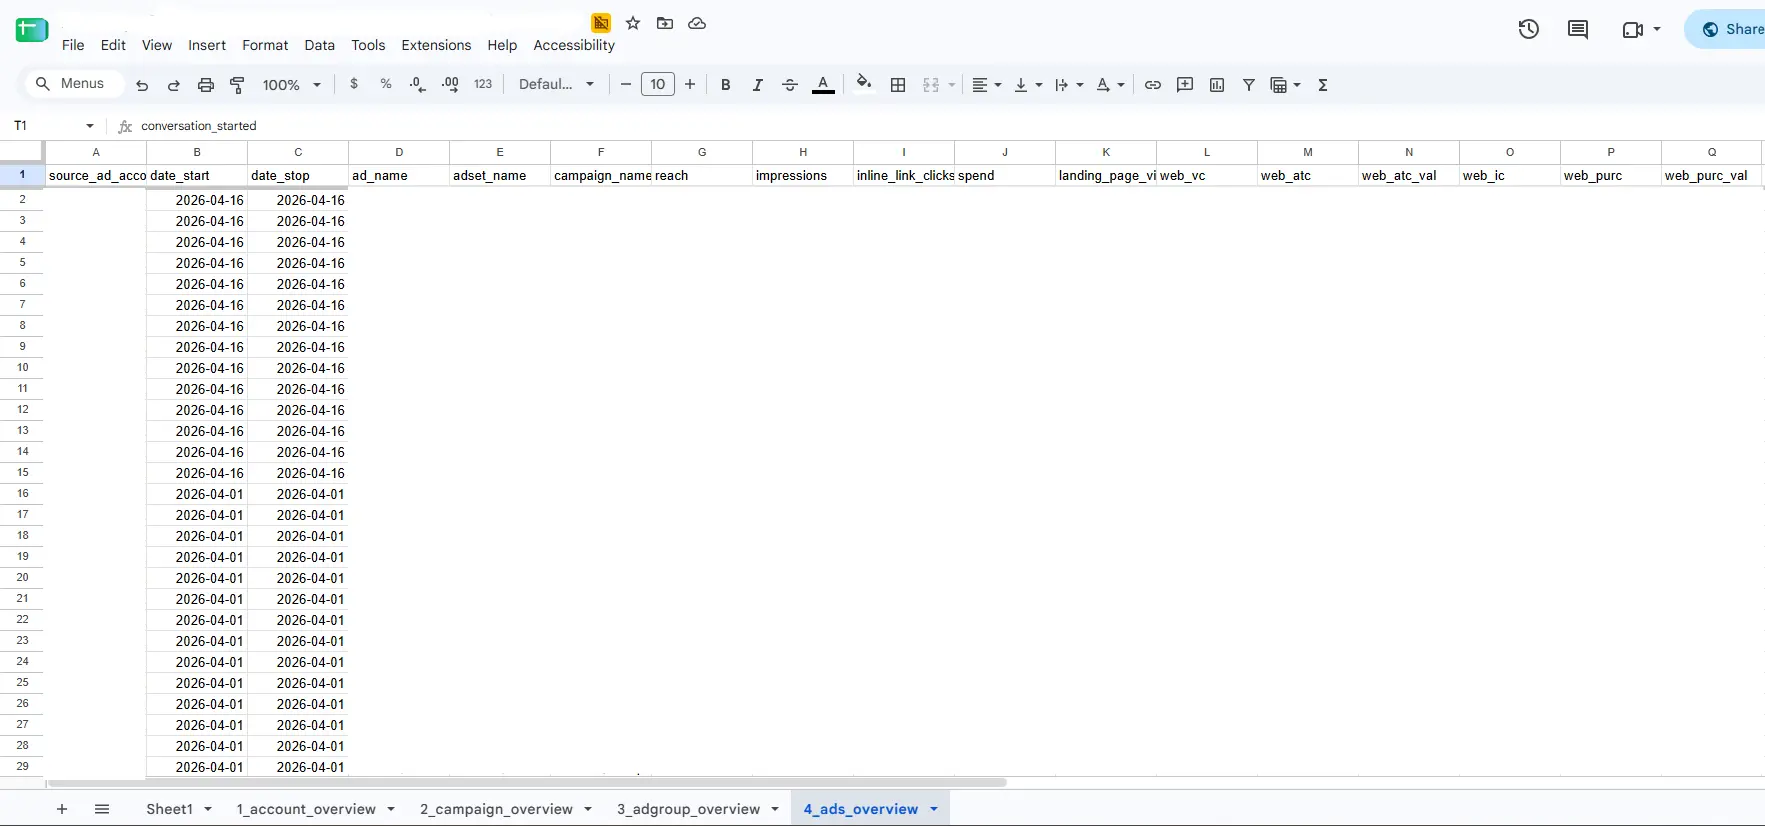Add a new sheet
Image resolution: width=1765 pixels, height=826 pixels.
62,809
